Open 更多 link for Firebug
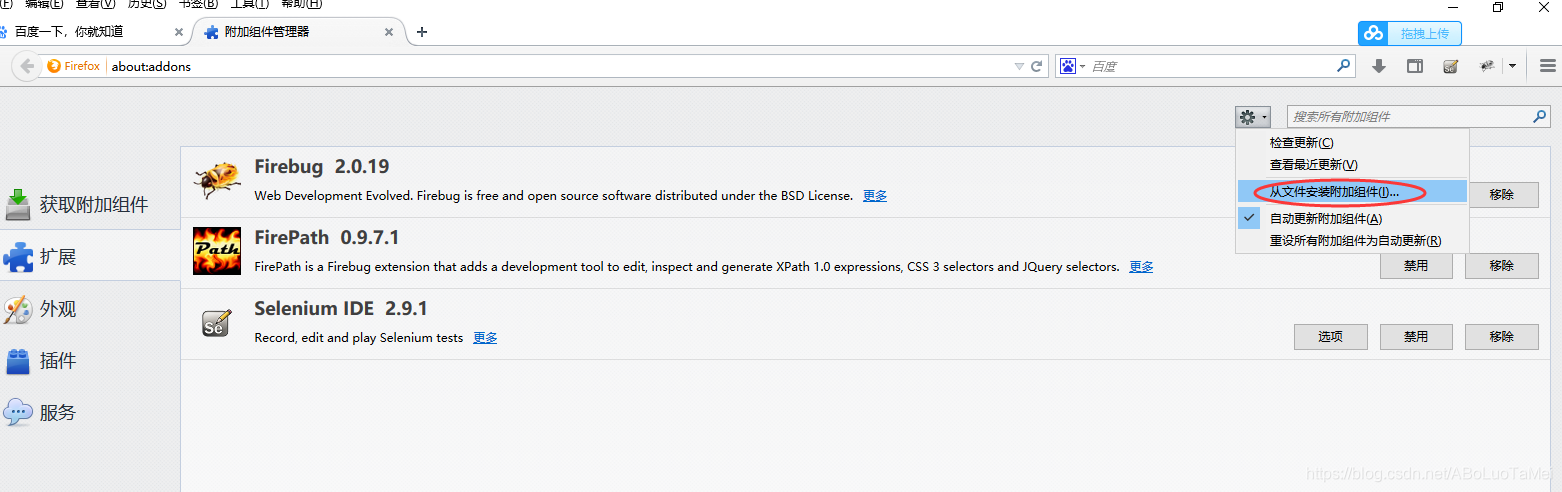Screen dimensions: 1562x492 click(x=875, y=196)
